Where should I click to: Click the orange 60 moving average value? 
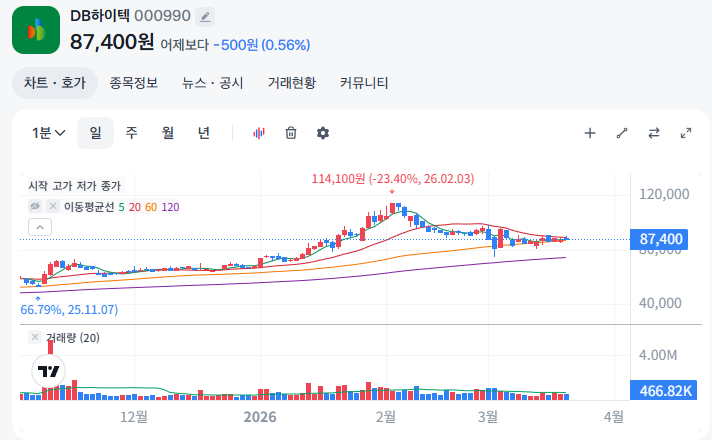[x=151, y=208]
